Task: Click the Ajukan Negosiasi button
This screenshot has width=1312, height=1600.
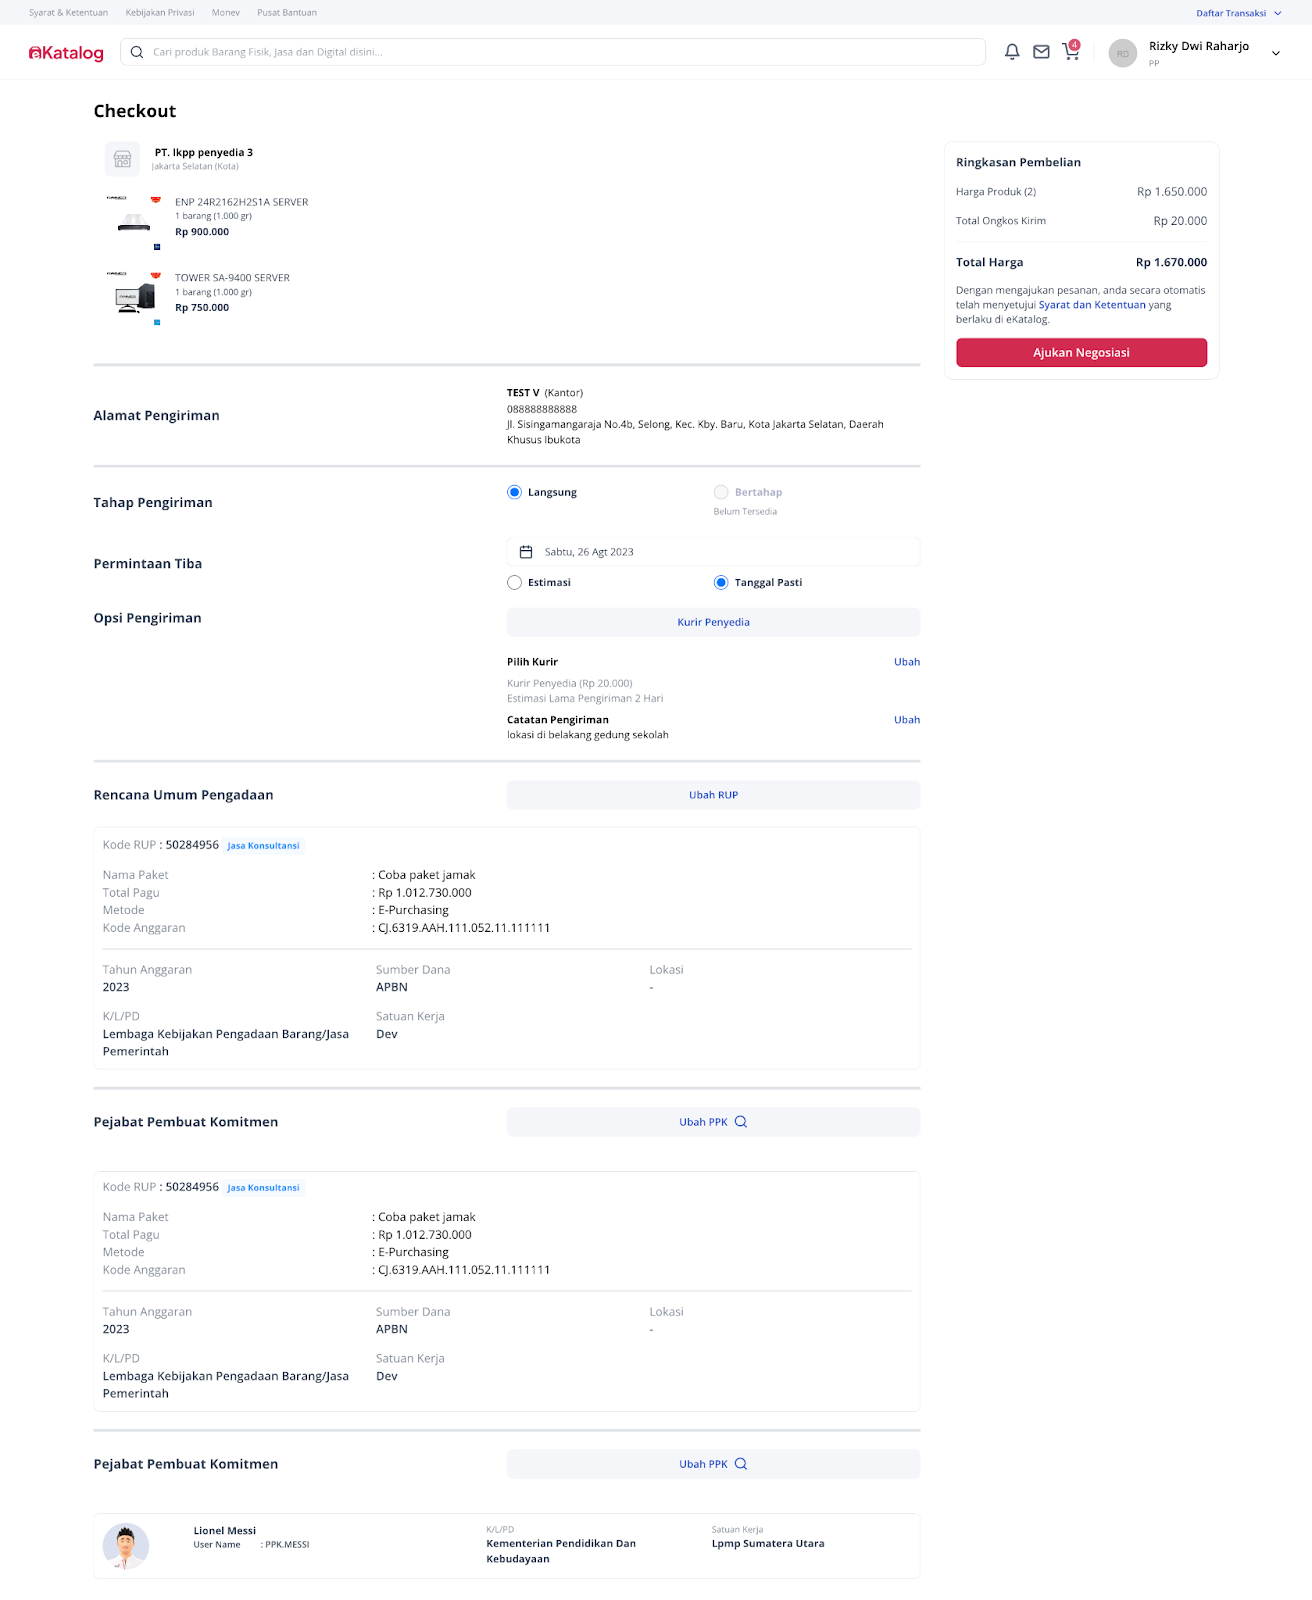Action: pyautogui.click(x=1081, y=353)
